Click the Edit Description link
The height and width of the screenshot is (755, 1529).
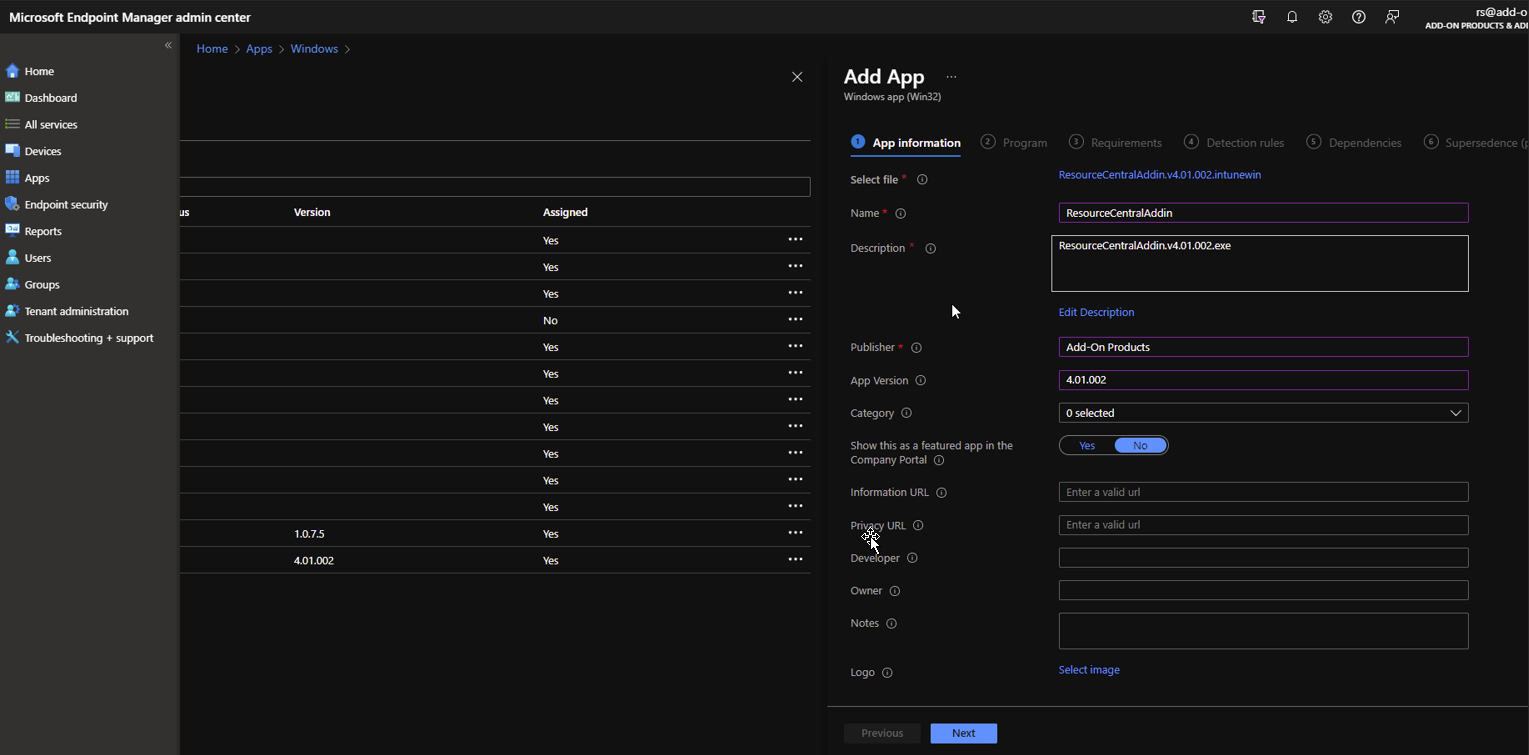[x=1096, y=312]
